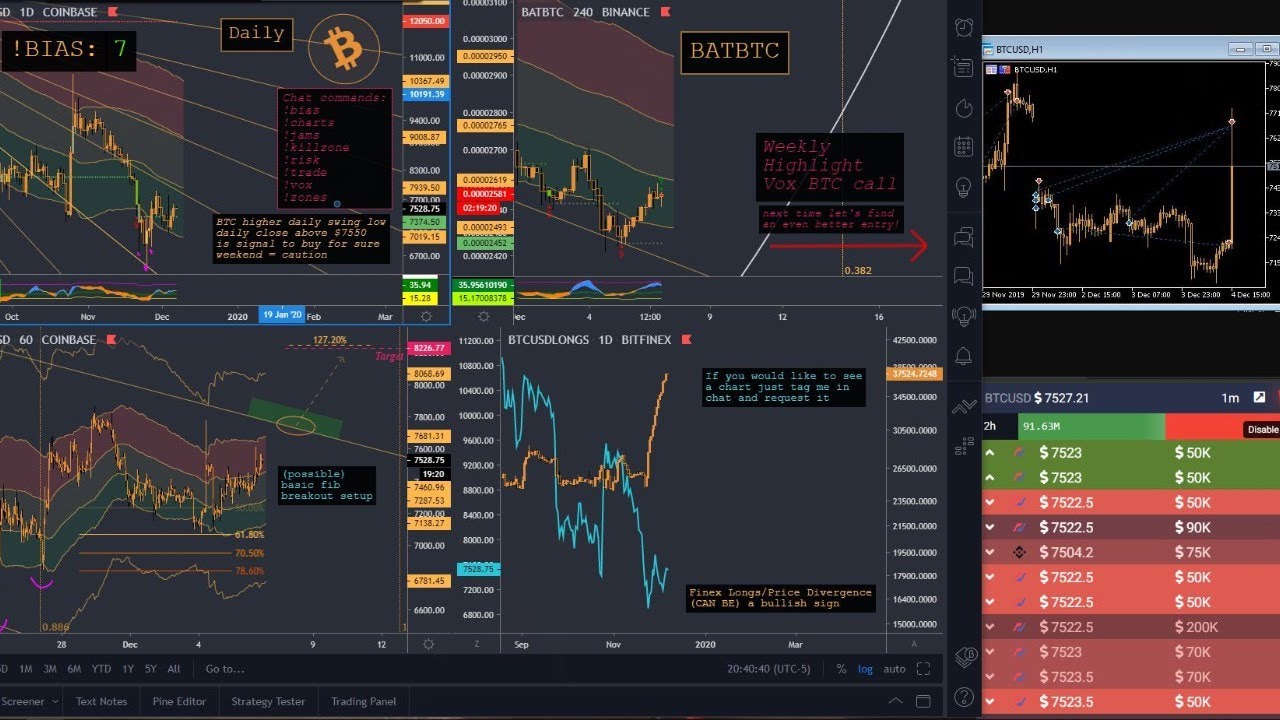Click the Z scale toggle below BATBTC chart
The height and width of the screenshot is (720, 1280).
[x=476, y=644]
